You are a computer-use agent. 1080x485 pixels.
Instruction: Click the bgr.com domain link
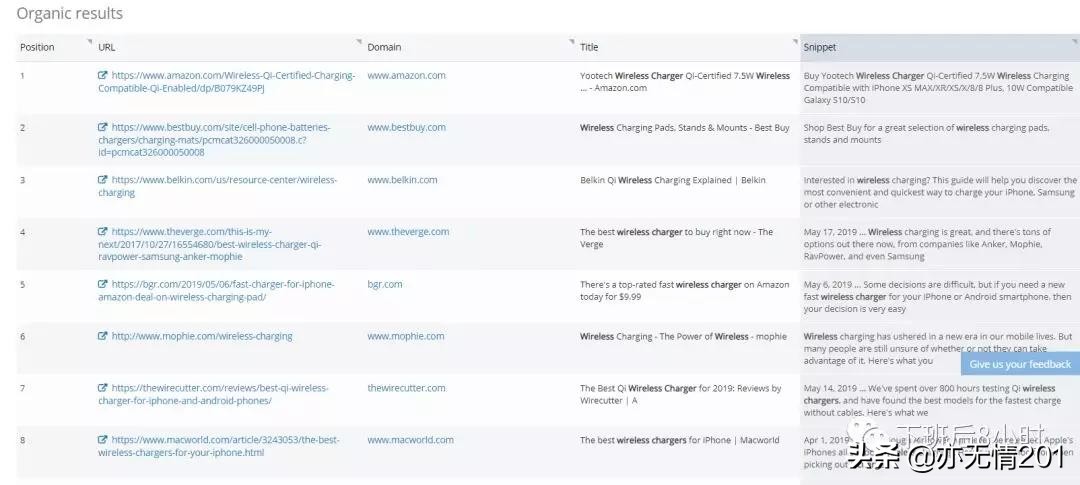tap(385, 284)
